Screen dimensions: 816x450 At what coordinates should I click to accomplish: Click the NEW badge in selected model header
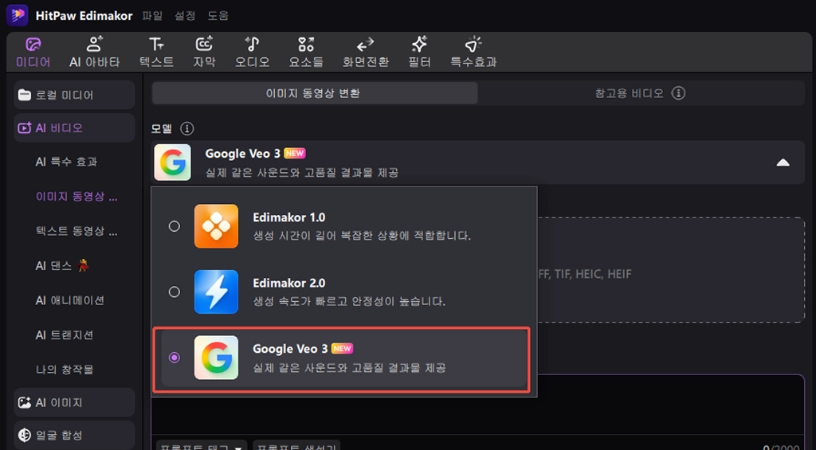pyautogui.click(x=295, y=153)
